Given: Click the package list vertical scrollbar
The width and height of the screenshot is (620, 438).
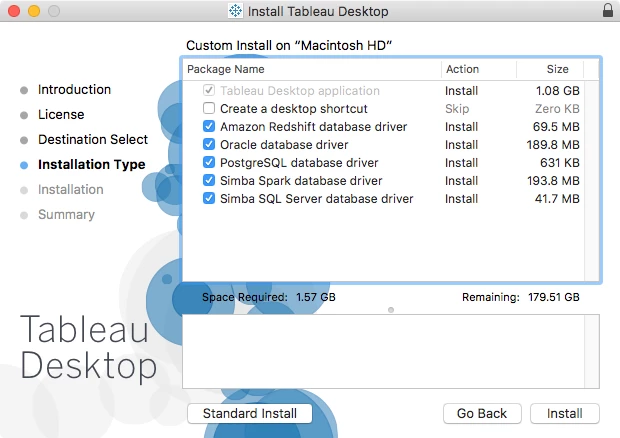Looking at the screenshot, I should pos(592,181).
